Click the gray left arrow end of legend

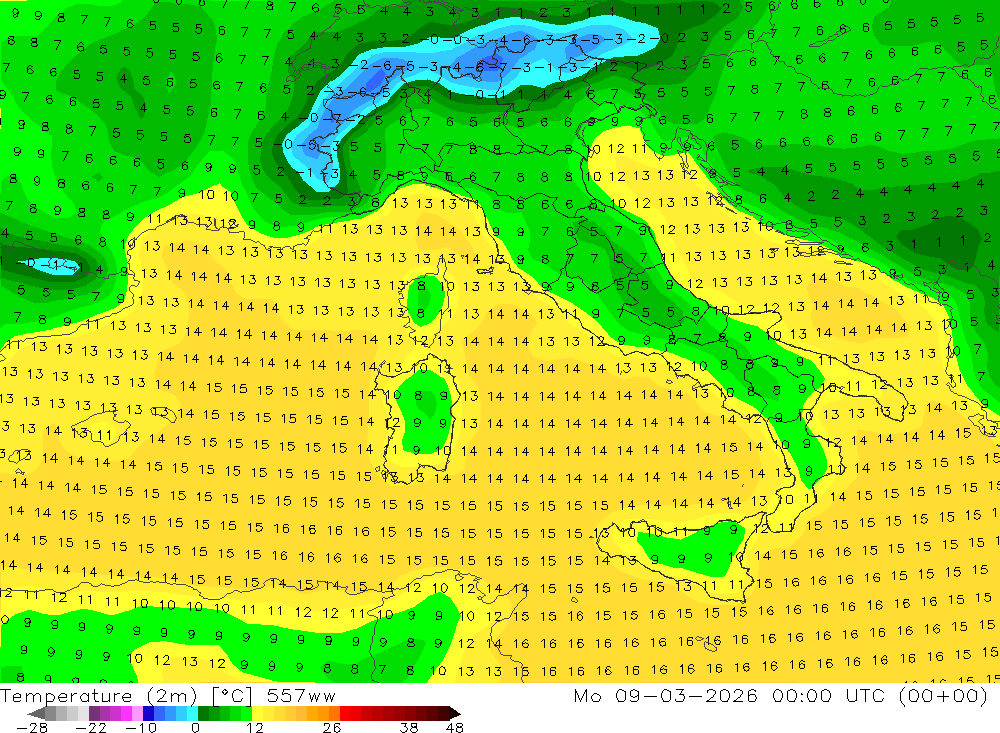click(x=36, y=713)
